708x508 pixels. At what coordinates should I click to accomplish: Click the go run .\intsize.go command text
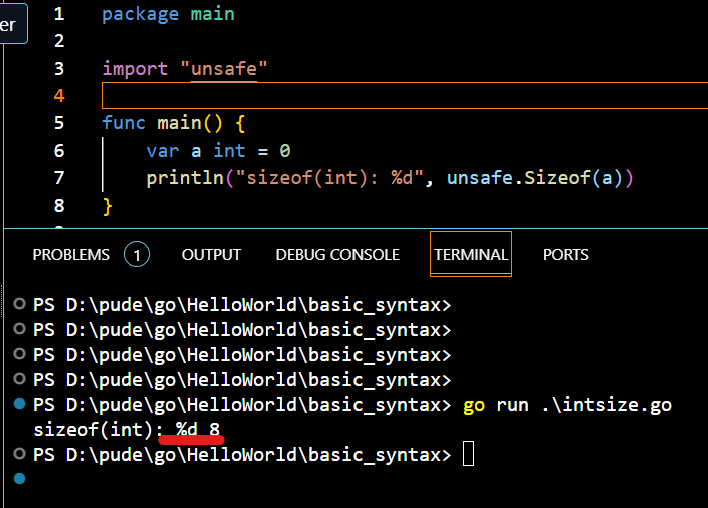[567, 405]
